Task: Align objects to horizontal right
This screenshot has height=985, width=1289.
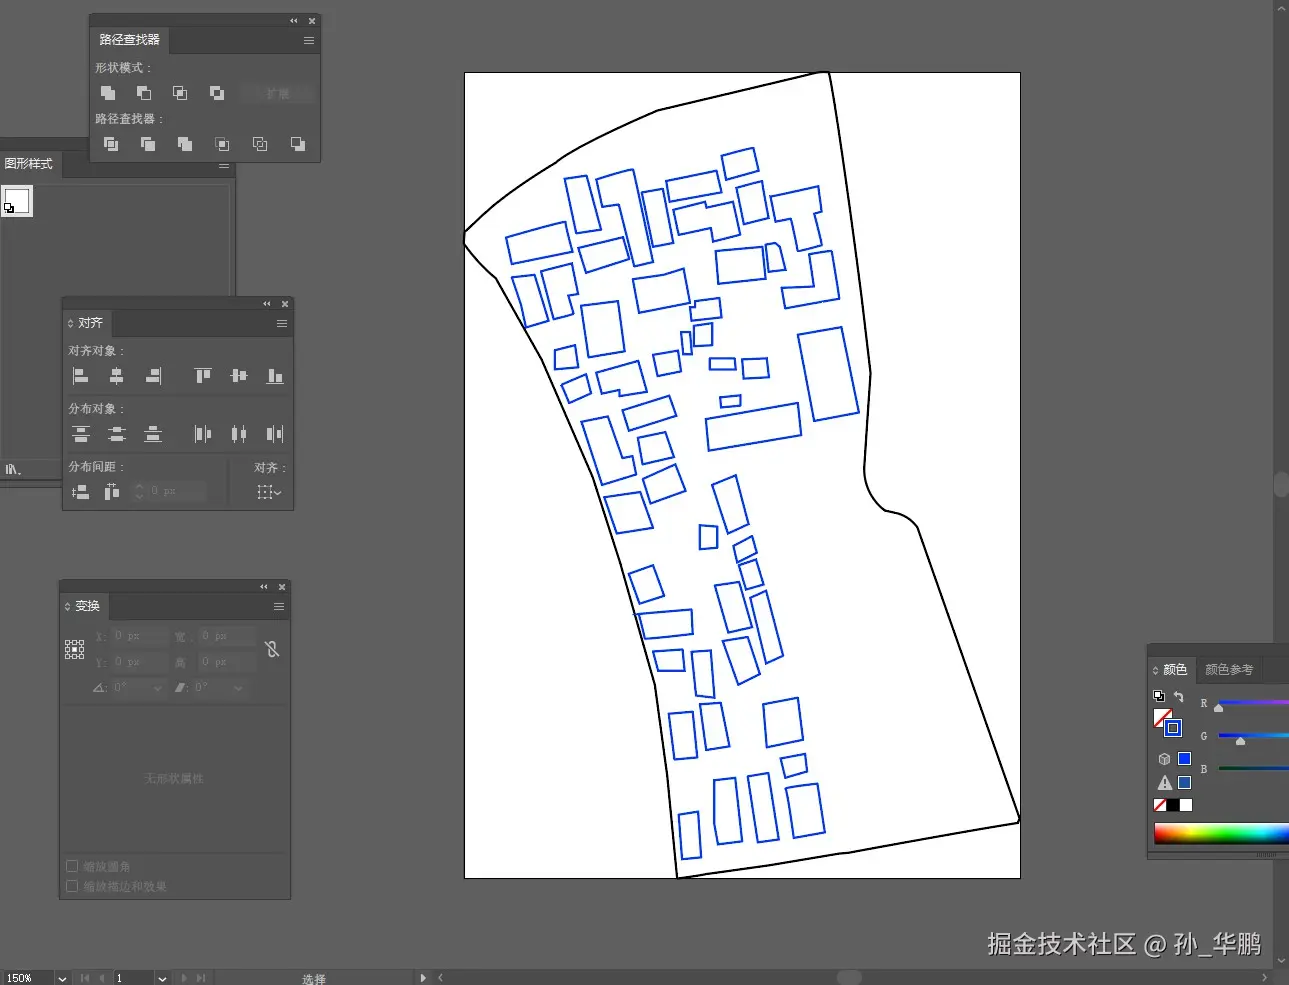Action: click(153, 376)
